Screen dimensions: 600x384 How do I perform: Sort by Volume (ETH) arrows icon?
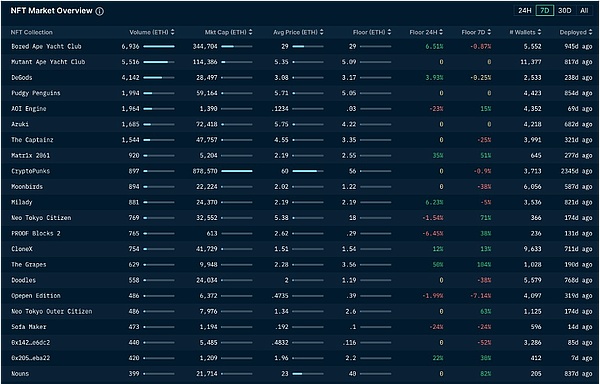click(173, 33)
